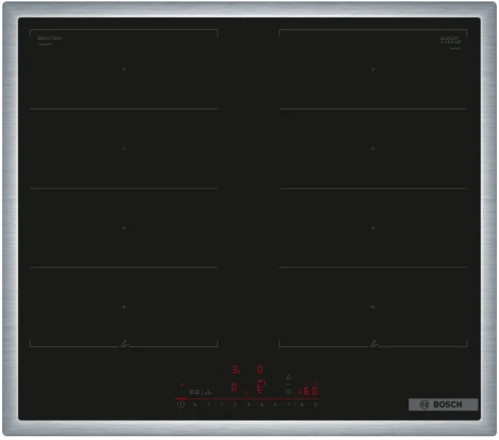Tap the main power on/off button
The width and height of the screenshot is (499, 440).
[181, 405]
